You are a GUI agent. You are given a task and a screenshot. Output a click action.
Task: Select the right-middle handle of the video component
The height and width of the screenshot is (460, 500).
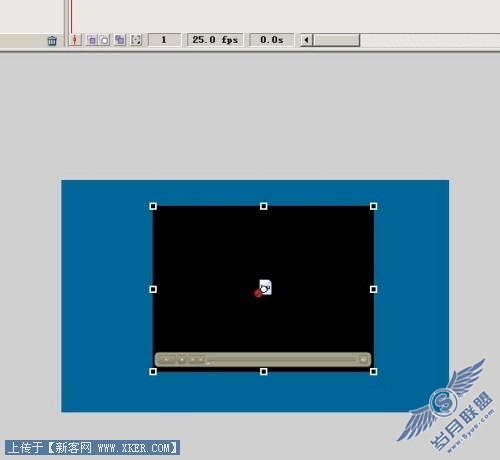373,289
